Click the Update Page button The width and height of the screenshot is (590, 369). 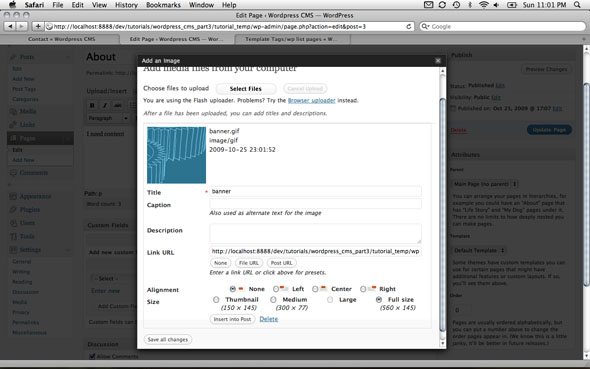pyautogui.click(x=549, y=130)
